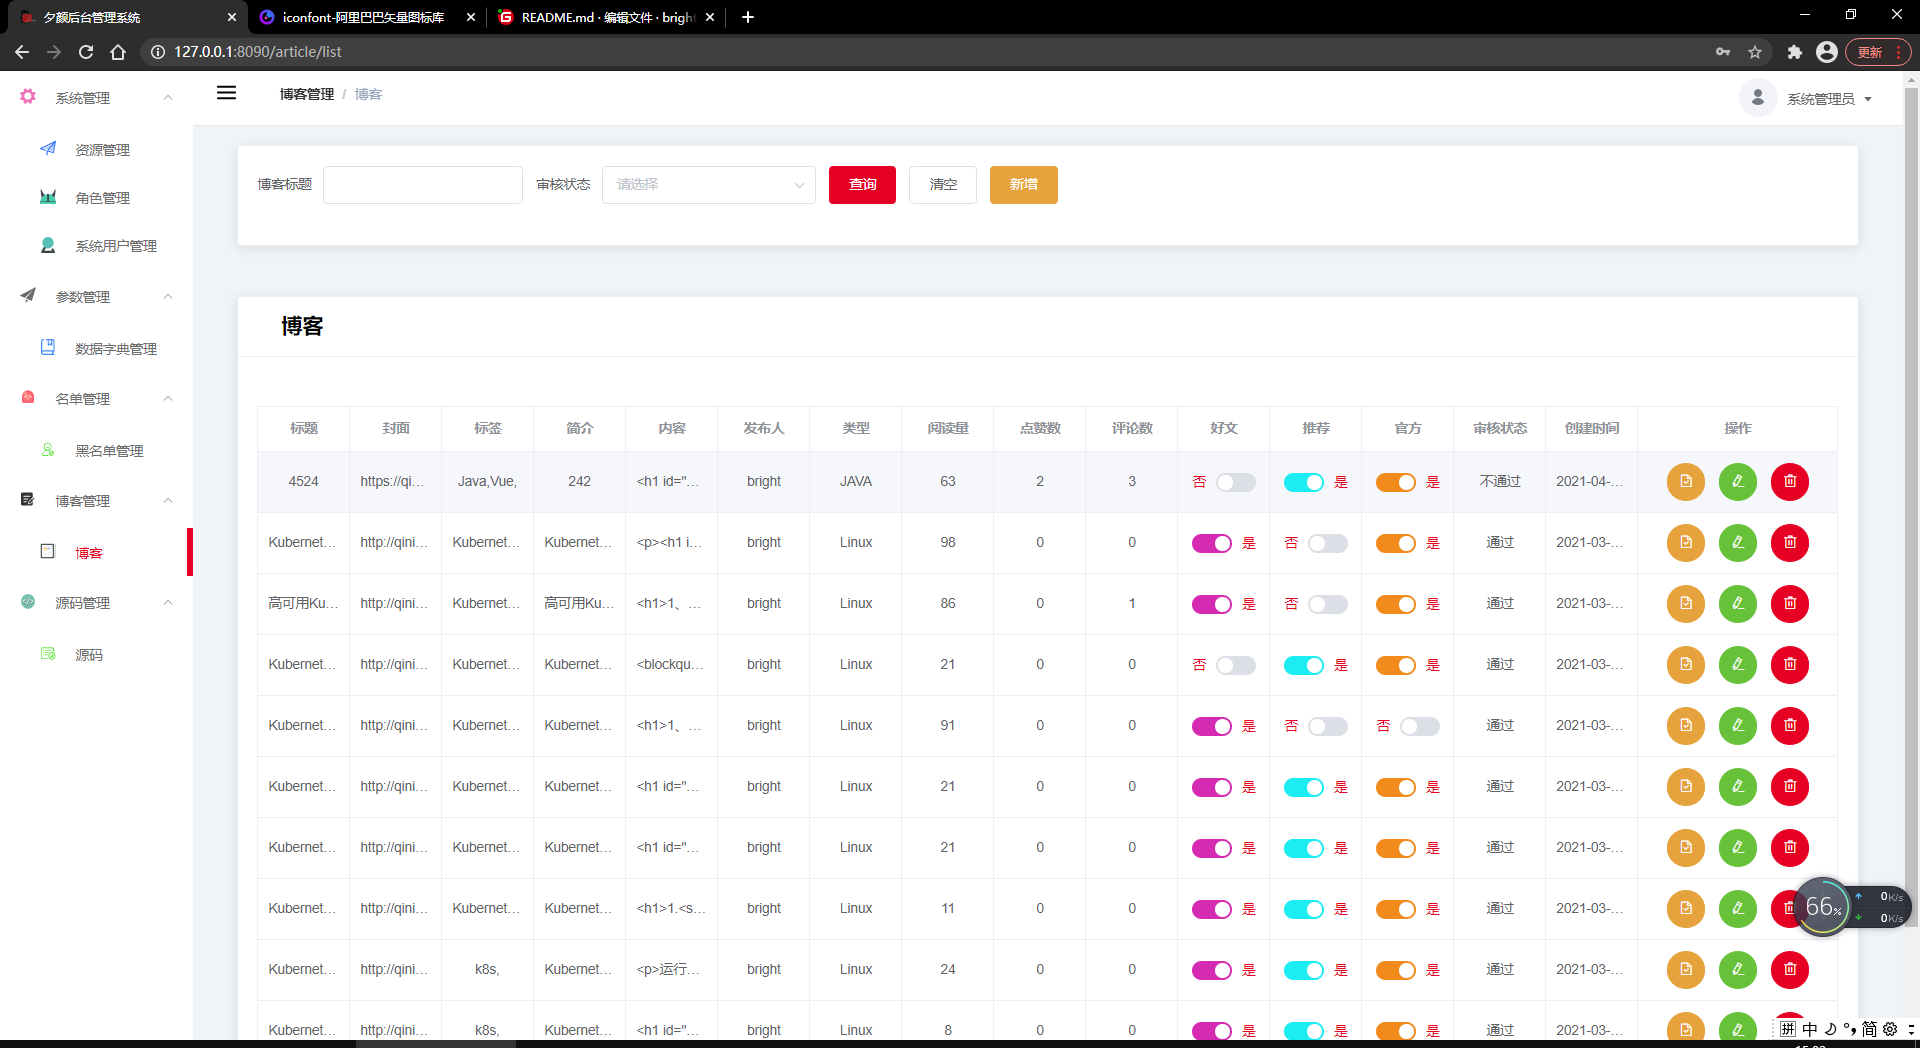The height and width of the screenshot is (1048, 1920).
Task: Click the user icon beside 系统用户管理
Action: click(48, 245)
